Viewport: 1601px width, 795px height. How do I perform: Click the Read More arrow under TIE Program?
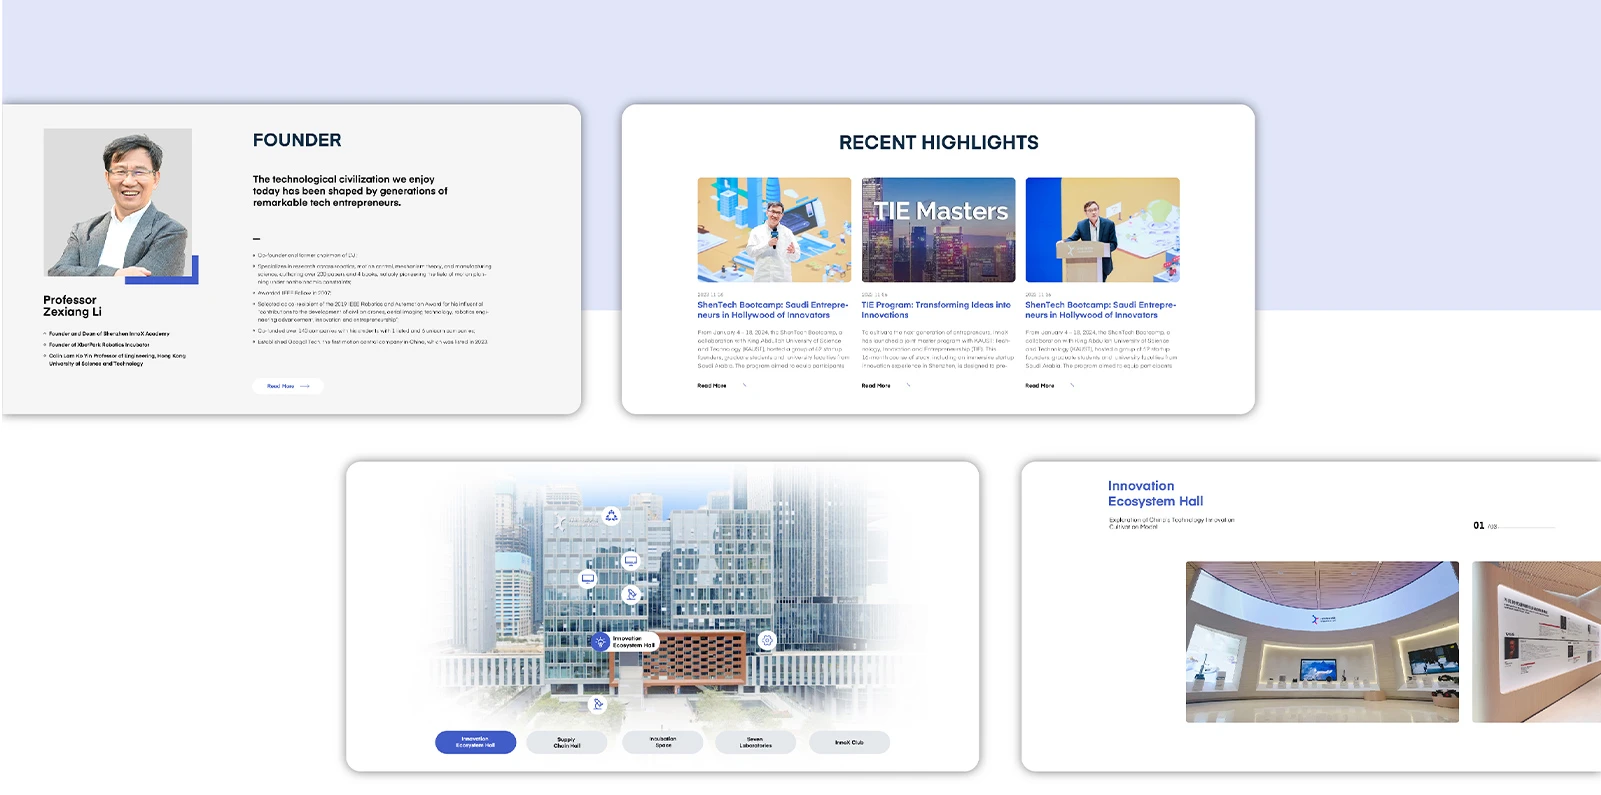point(908,385)
